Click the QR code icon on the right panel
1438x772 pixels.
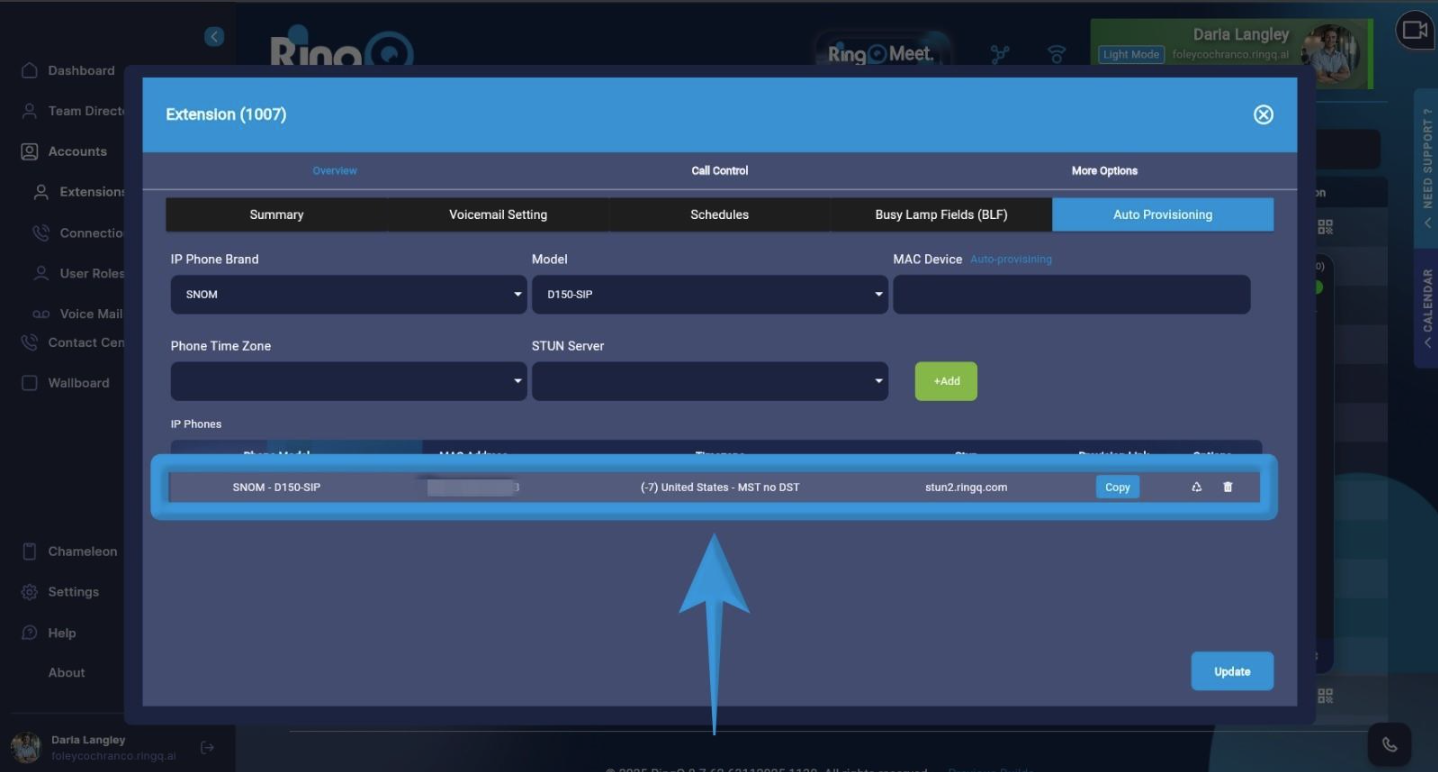1326,226
